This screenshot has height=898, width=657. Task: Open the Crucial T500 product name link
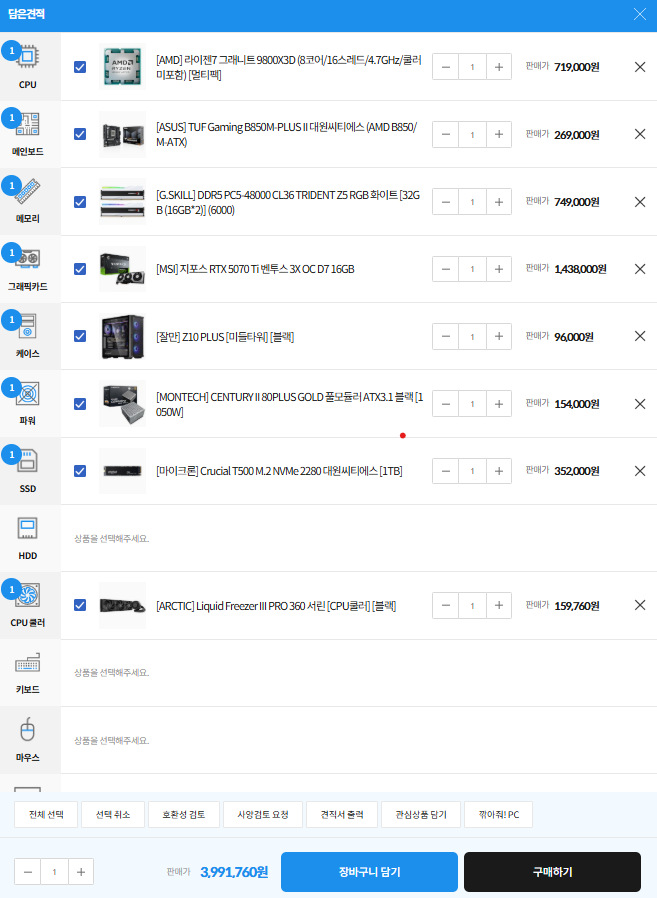coord(279,471)
